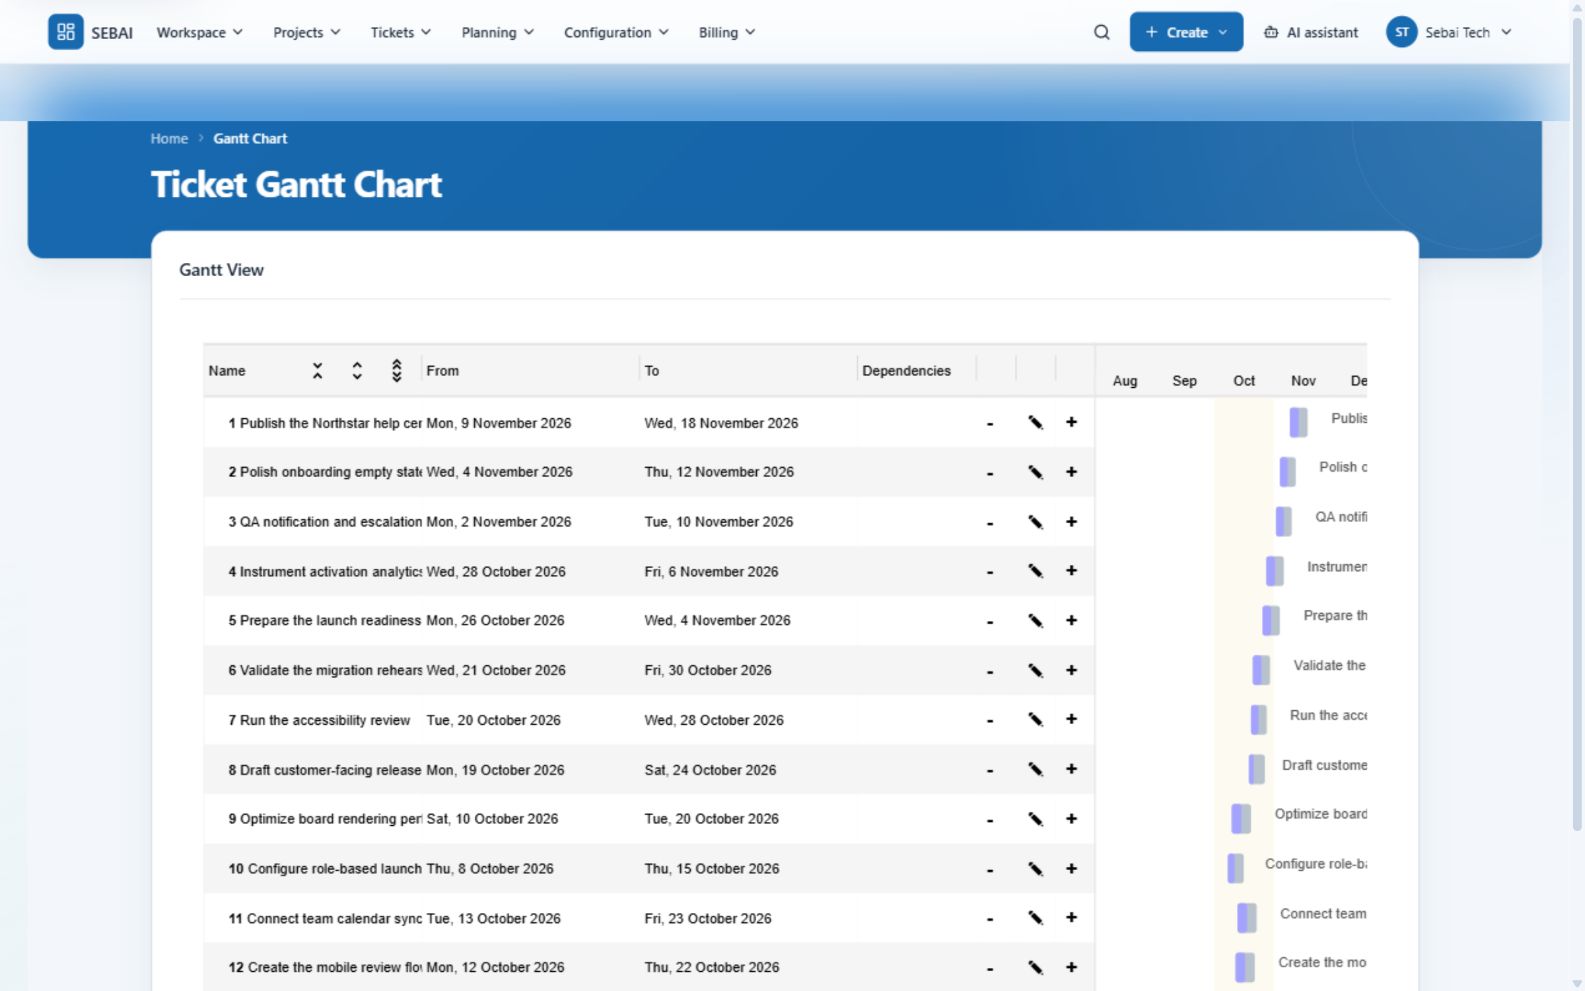Image resolution: width=1585 pixels, height=991 pixels.
Task: Add plus icon for row 8 Draft customer-facing
Action: 1072,769
